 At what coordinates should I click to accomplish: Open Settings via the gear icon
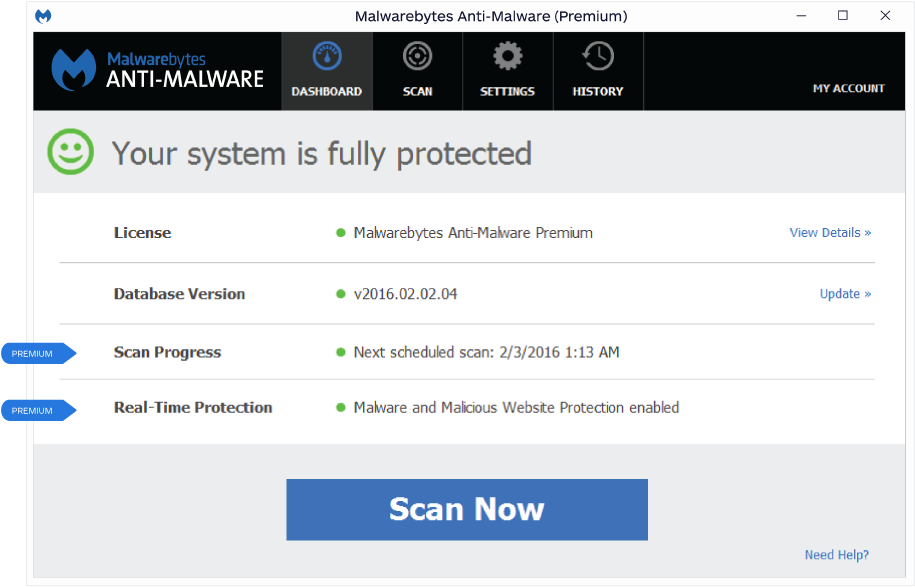(507, 57)
